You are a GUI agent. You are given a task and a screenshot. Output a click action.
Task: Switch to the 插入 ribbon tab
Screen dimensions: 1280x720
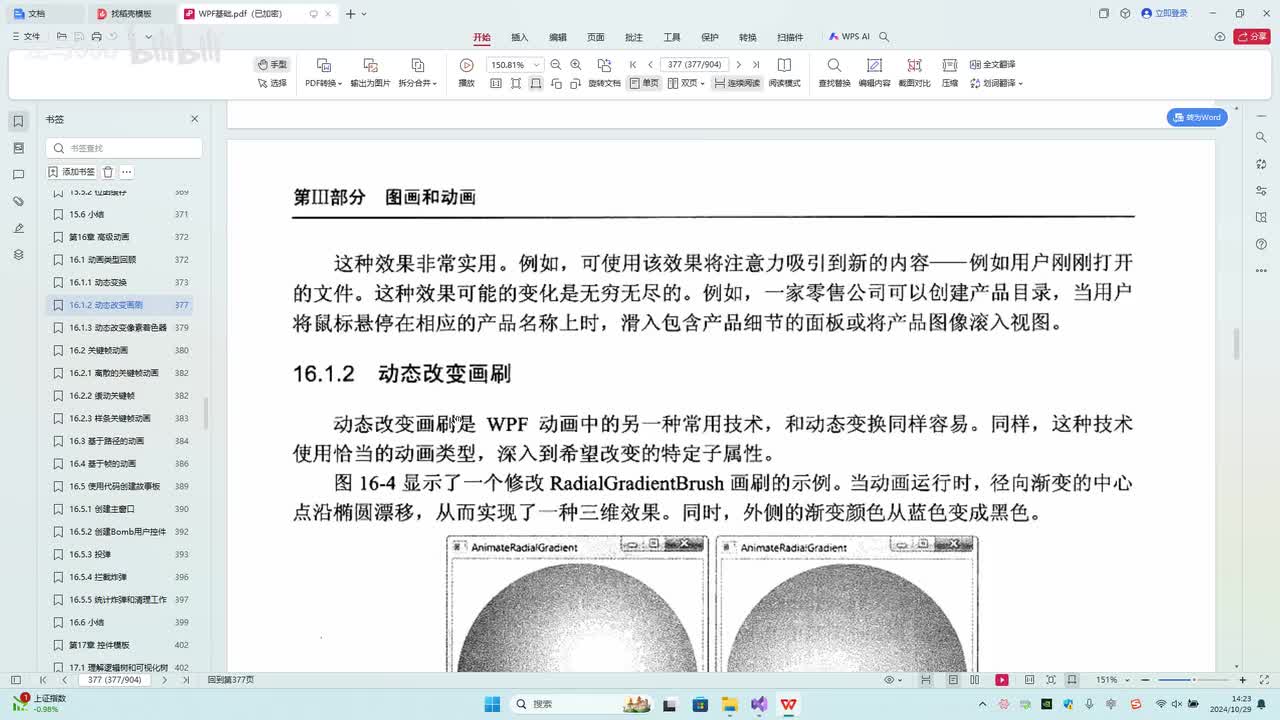click(x=520, y=37)
